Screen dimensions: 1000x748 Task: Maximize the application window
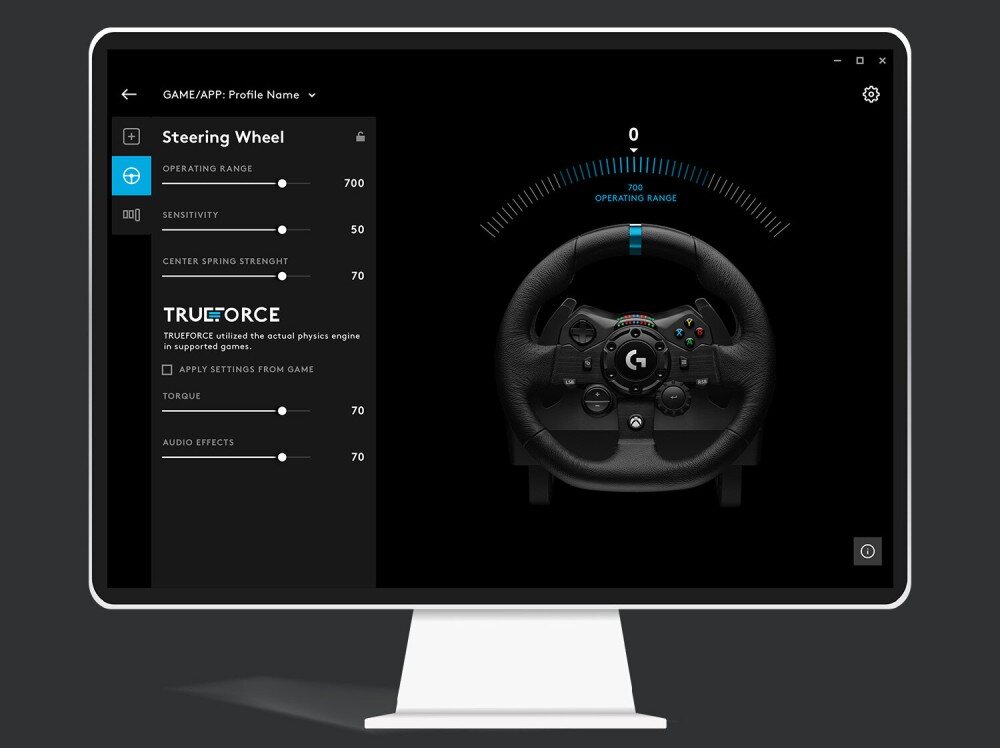tap(860, 61)
